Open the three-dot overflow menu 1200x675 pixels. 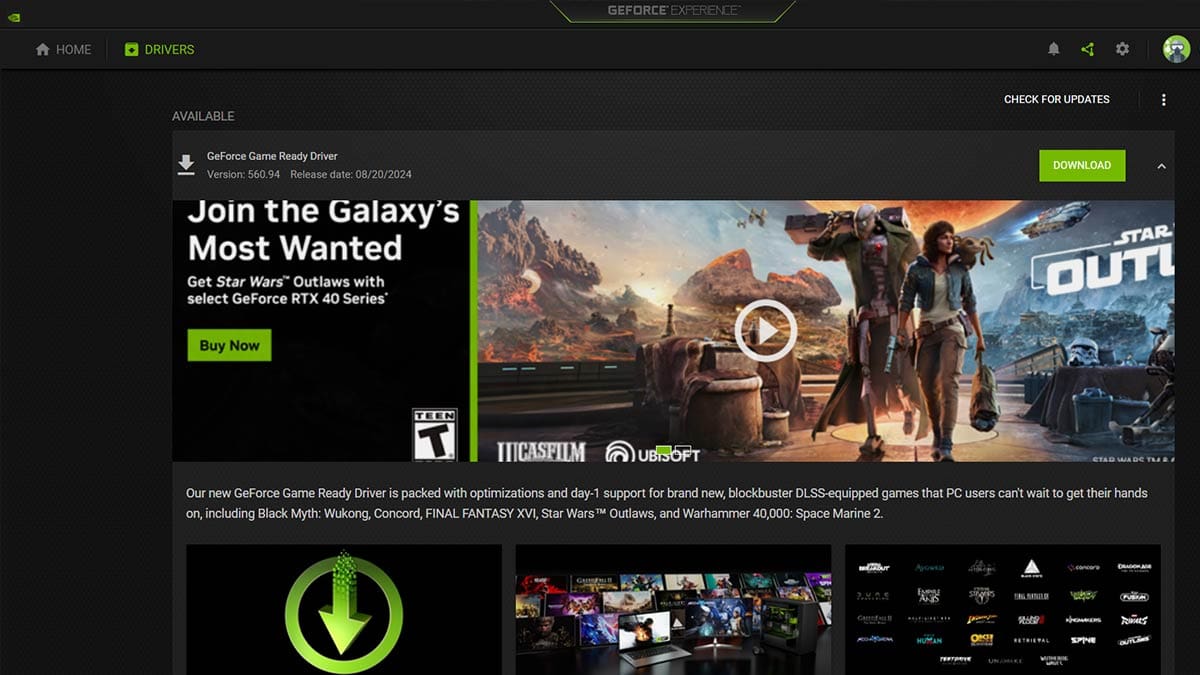tap(1163, 99)
